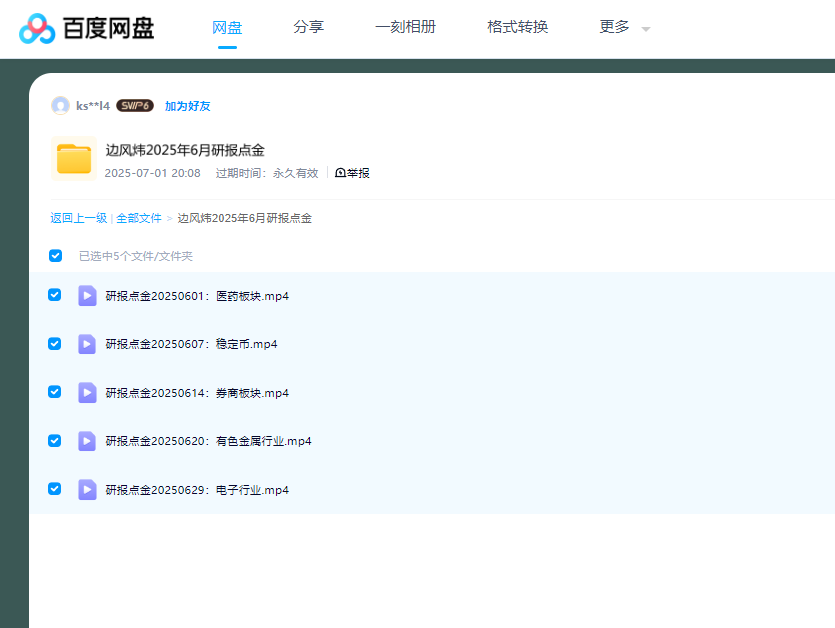Viewport: 835px width, 628px height.
Task: Open the 格式转换 menu item
Action: point(516,28)
